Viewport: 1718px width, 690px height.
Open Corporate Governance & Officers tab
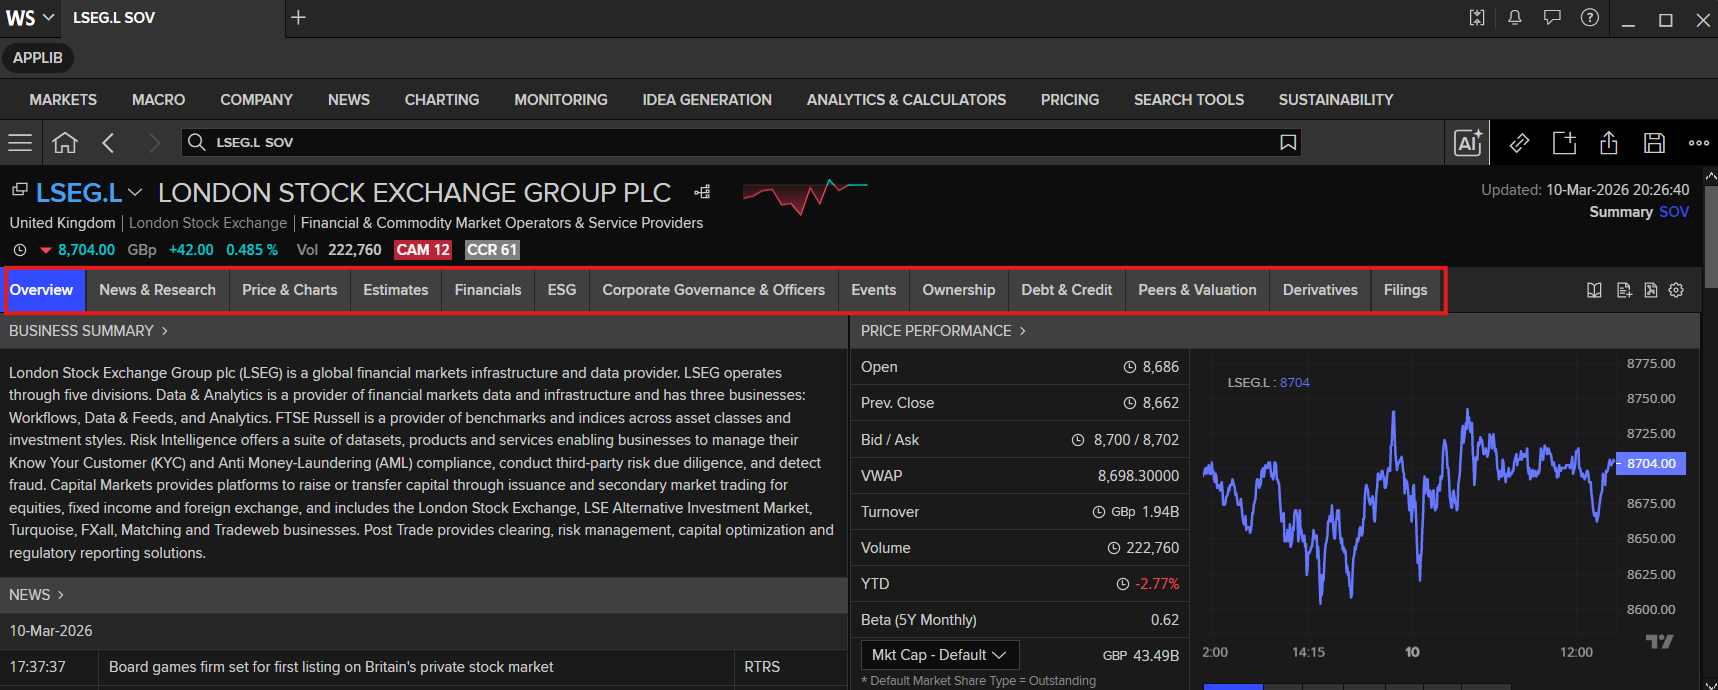click(714, 290)
